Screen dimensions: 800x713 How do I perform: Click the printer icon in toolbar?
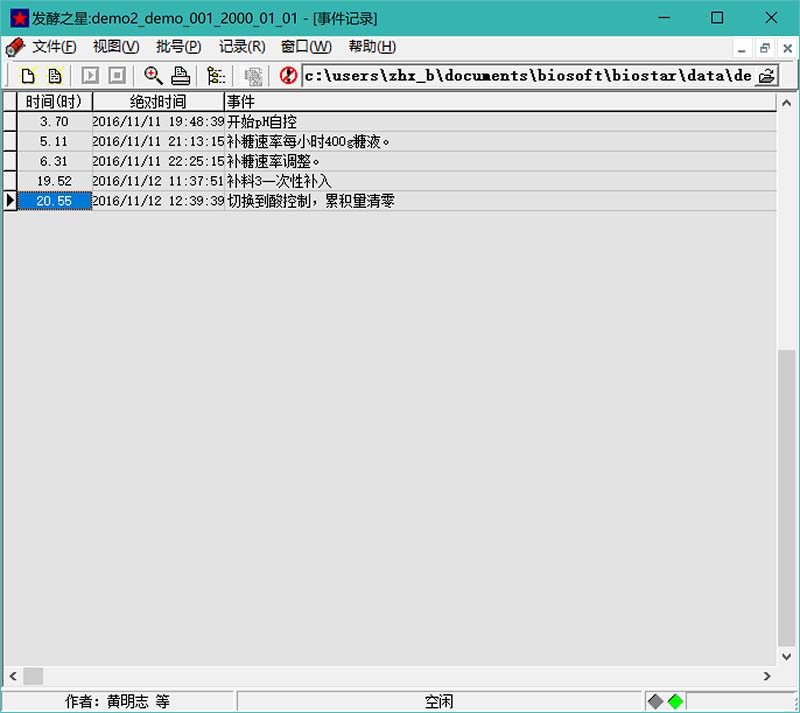coord(180,75)
